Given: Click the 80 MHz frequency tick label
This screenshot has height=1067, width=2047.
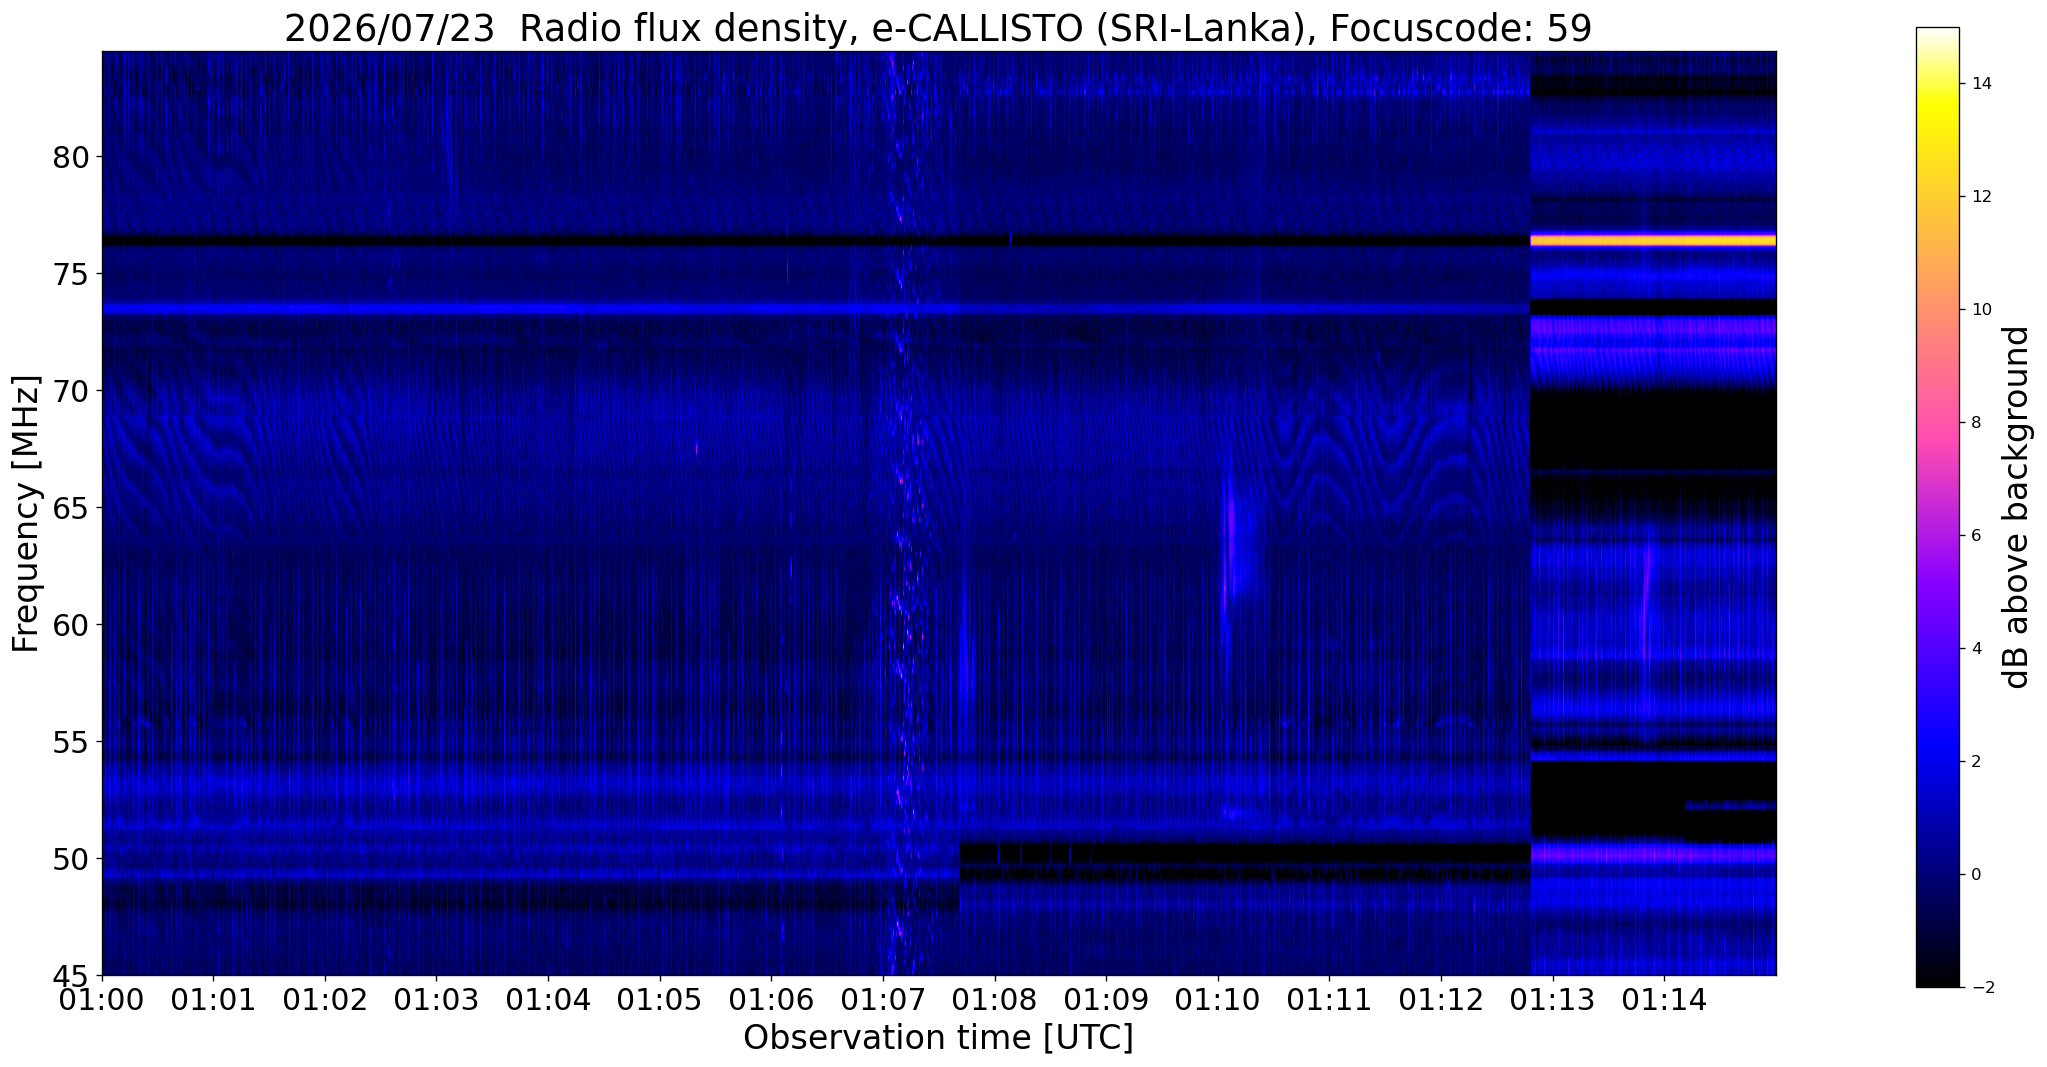Looking at the screenshot, I should (x=70, y=157).
